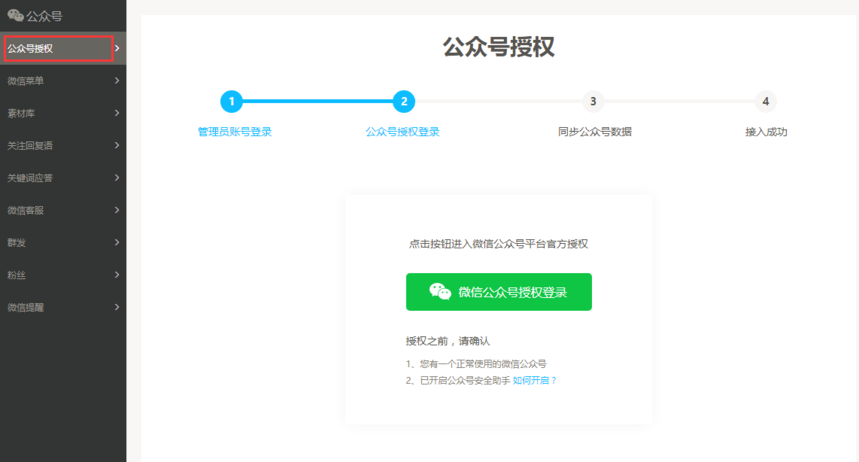859x462 pixels.
Task: Expand the chevron next to 微信菜单
Action: pos(117,81)
